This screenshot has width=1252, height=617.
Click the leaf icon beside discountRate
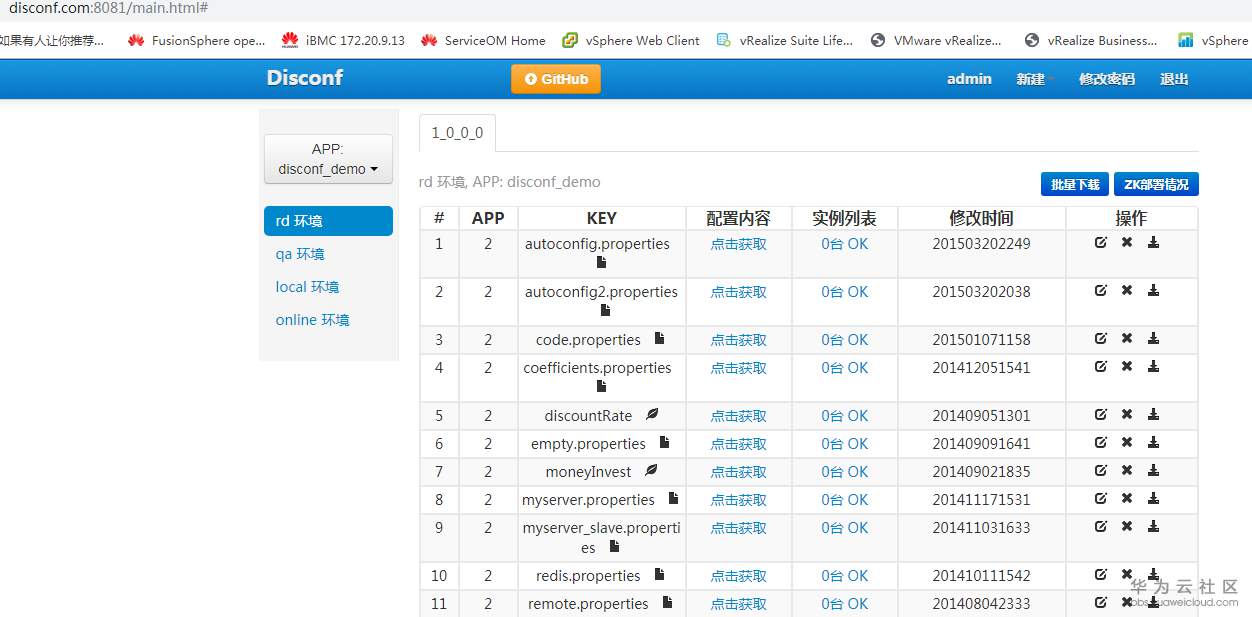[652, 414]
